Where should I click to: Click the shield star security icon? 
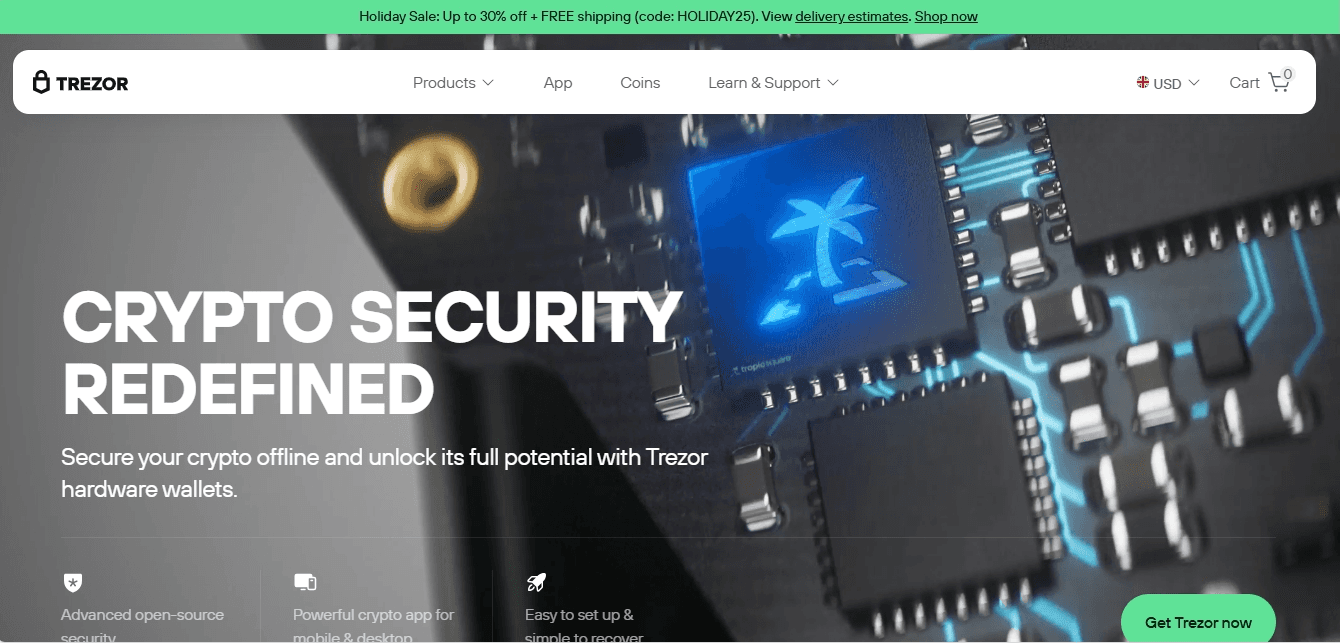pyautogui.click(x=72, y=582)
